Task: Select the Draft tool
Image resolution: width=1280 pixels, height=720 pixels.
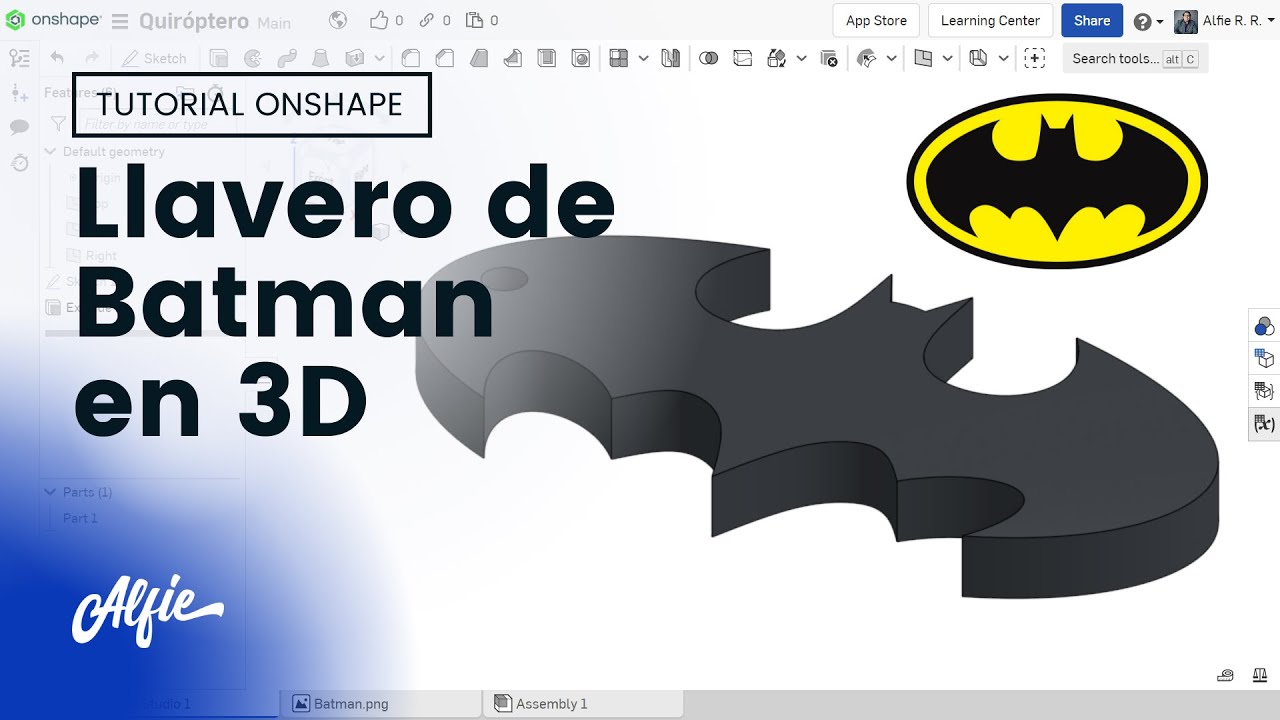Action: tap(479, 58)
